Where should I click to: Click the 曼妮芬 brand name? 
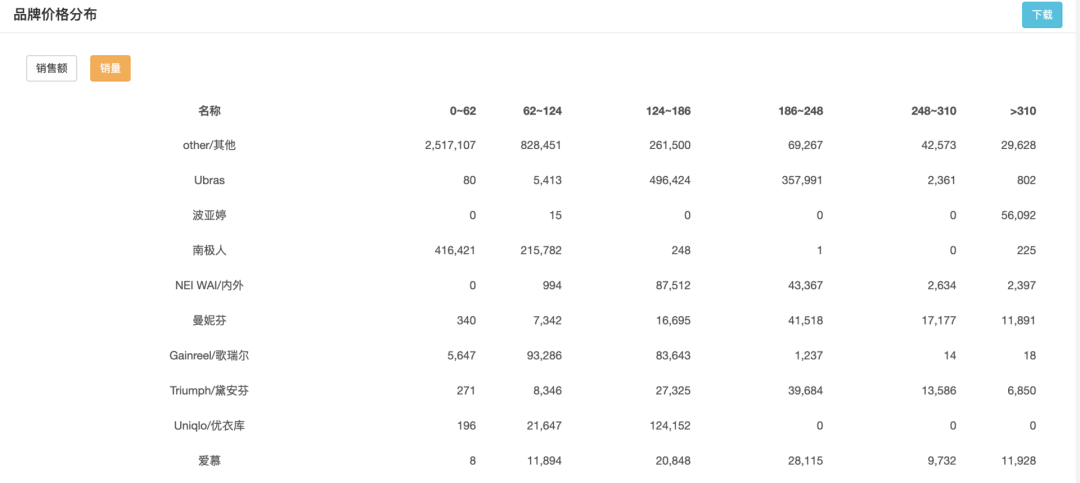[209, 320]
